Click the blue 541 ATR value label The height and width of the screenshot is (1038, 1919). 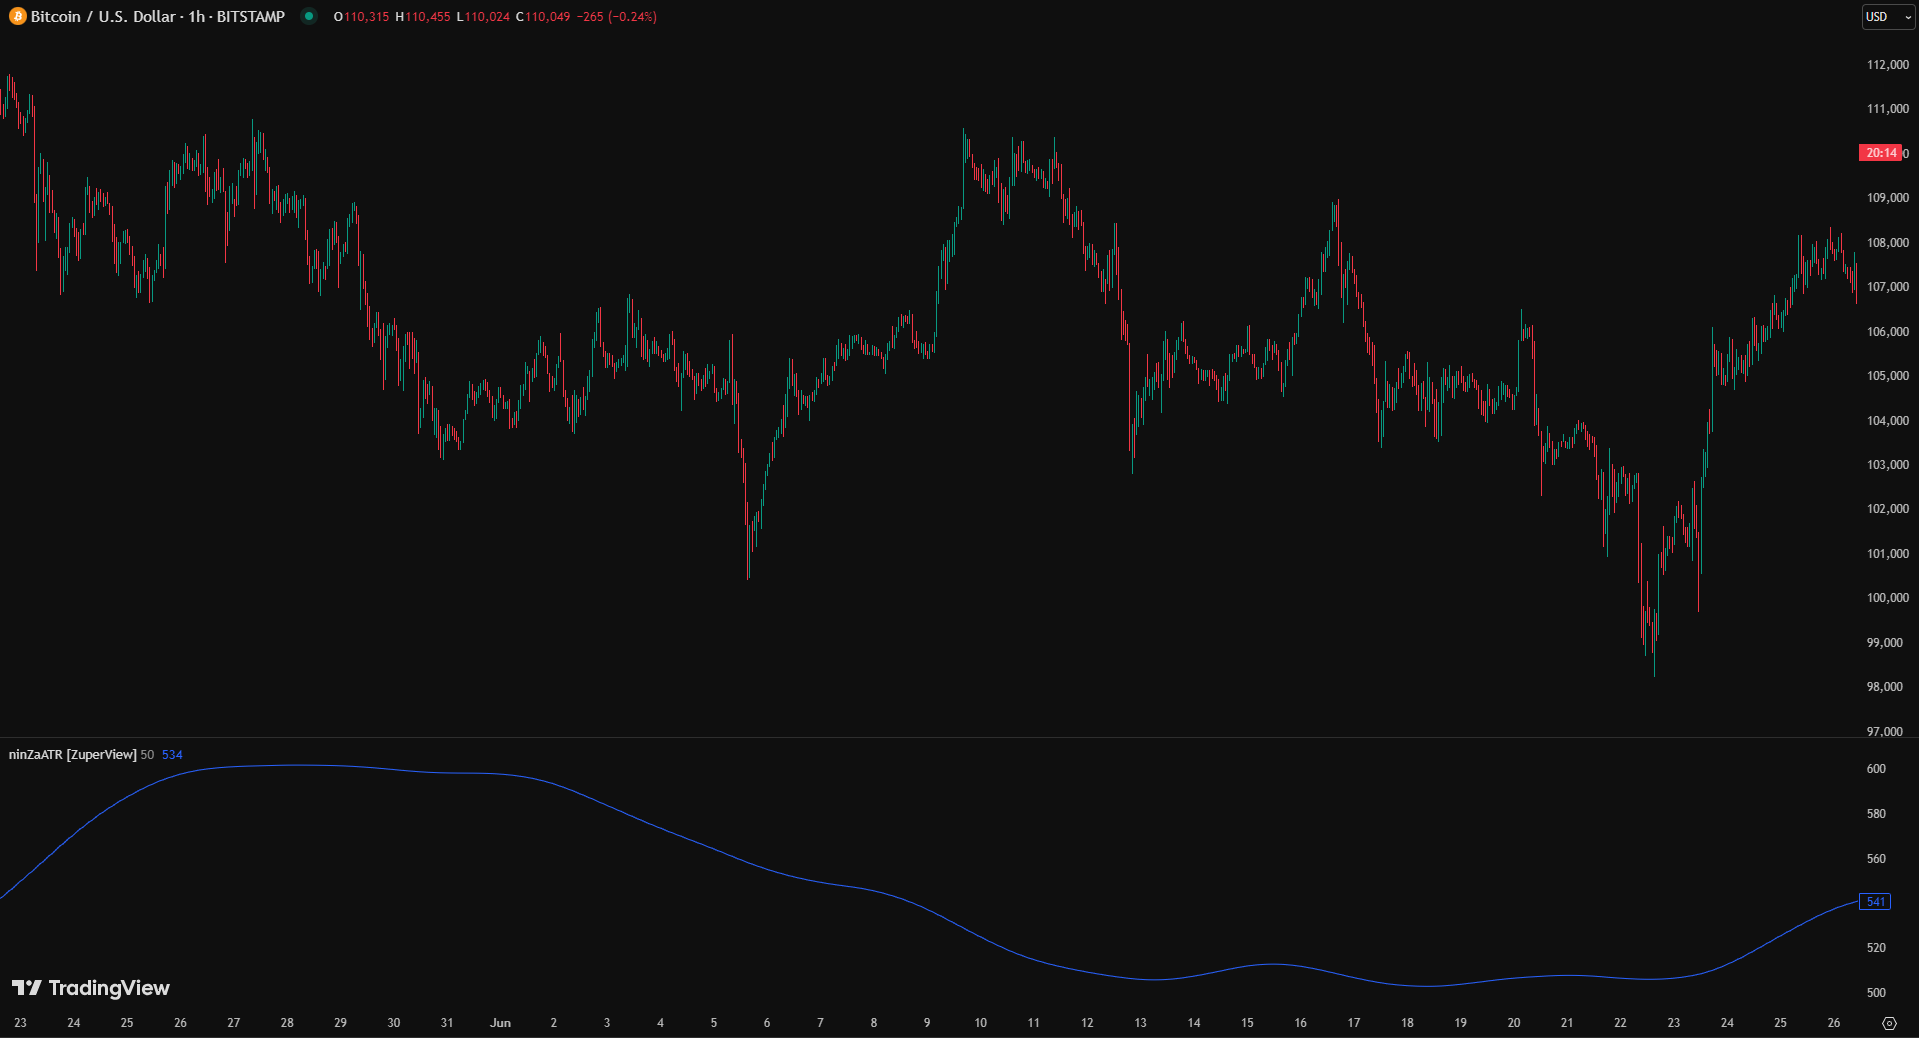[1875, 902]
